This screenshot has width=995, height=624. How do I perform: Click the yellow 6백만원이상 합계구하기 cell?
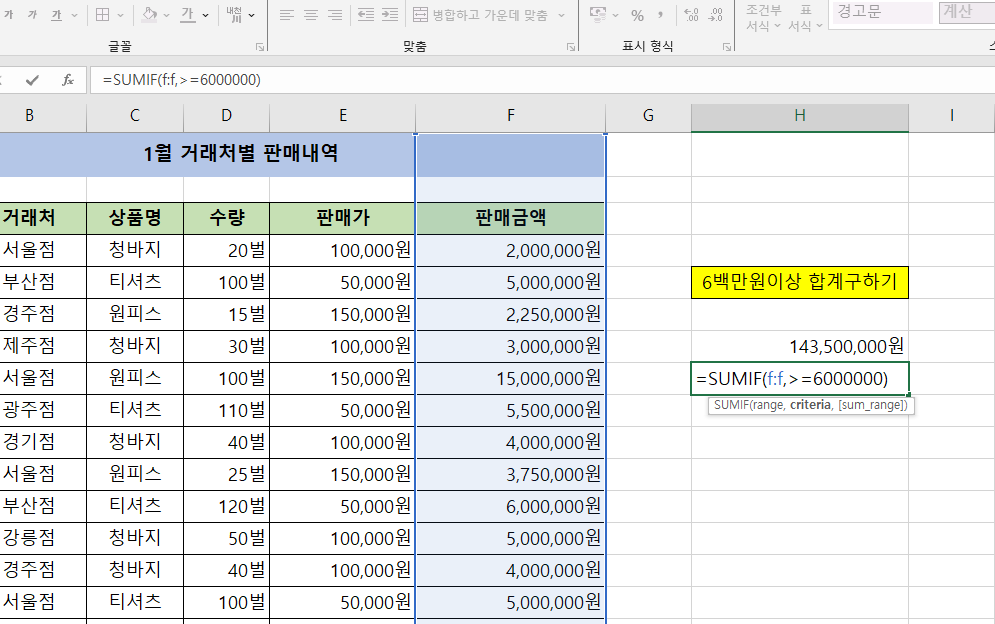[x=800, y=282]
